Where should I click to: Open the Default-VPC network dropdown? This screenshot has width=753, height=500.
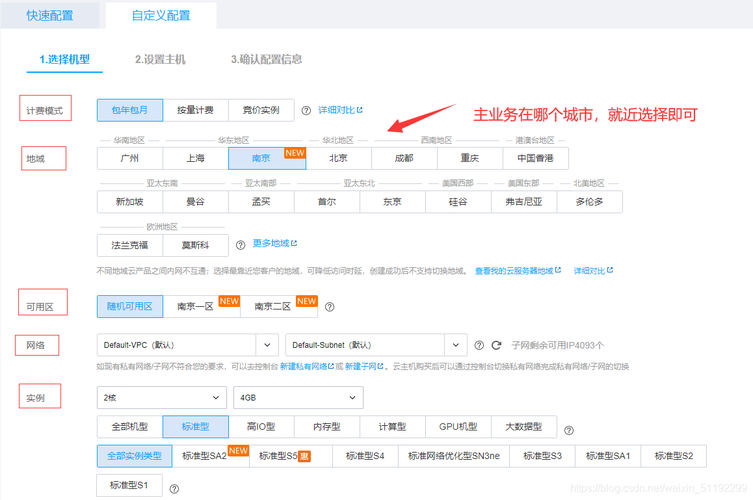[x=187, y=345]
